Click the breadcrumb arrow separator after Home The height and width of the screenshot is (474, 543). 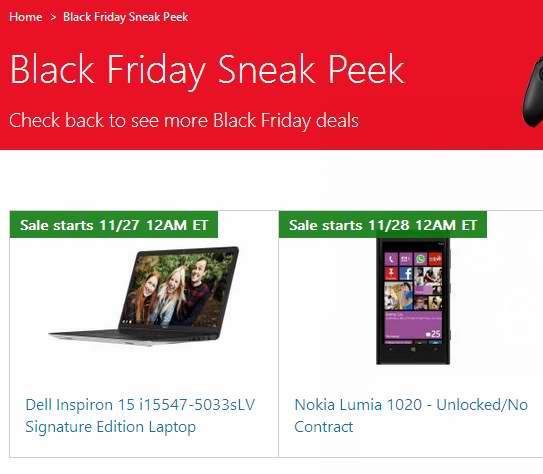coord(53,17)
